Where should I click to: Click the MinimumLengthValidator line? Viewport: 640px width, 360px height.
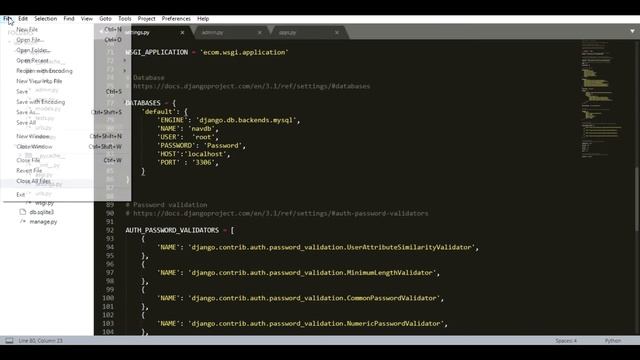pos(299,273)
